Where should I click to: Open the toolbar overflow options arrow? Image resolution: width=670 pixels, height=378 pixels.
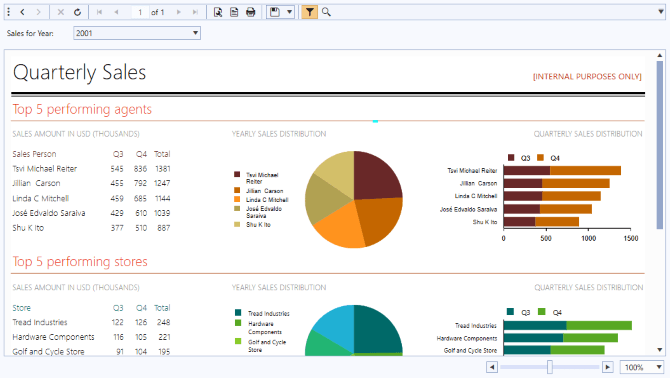[661, 12]
